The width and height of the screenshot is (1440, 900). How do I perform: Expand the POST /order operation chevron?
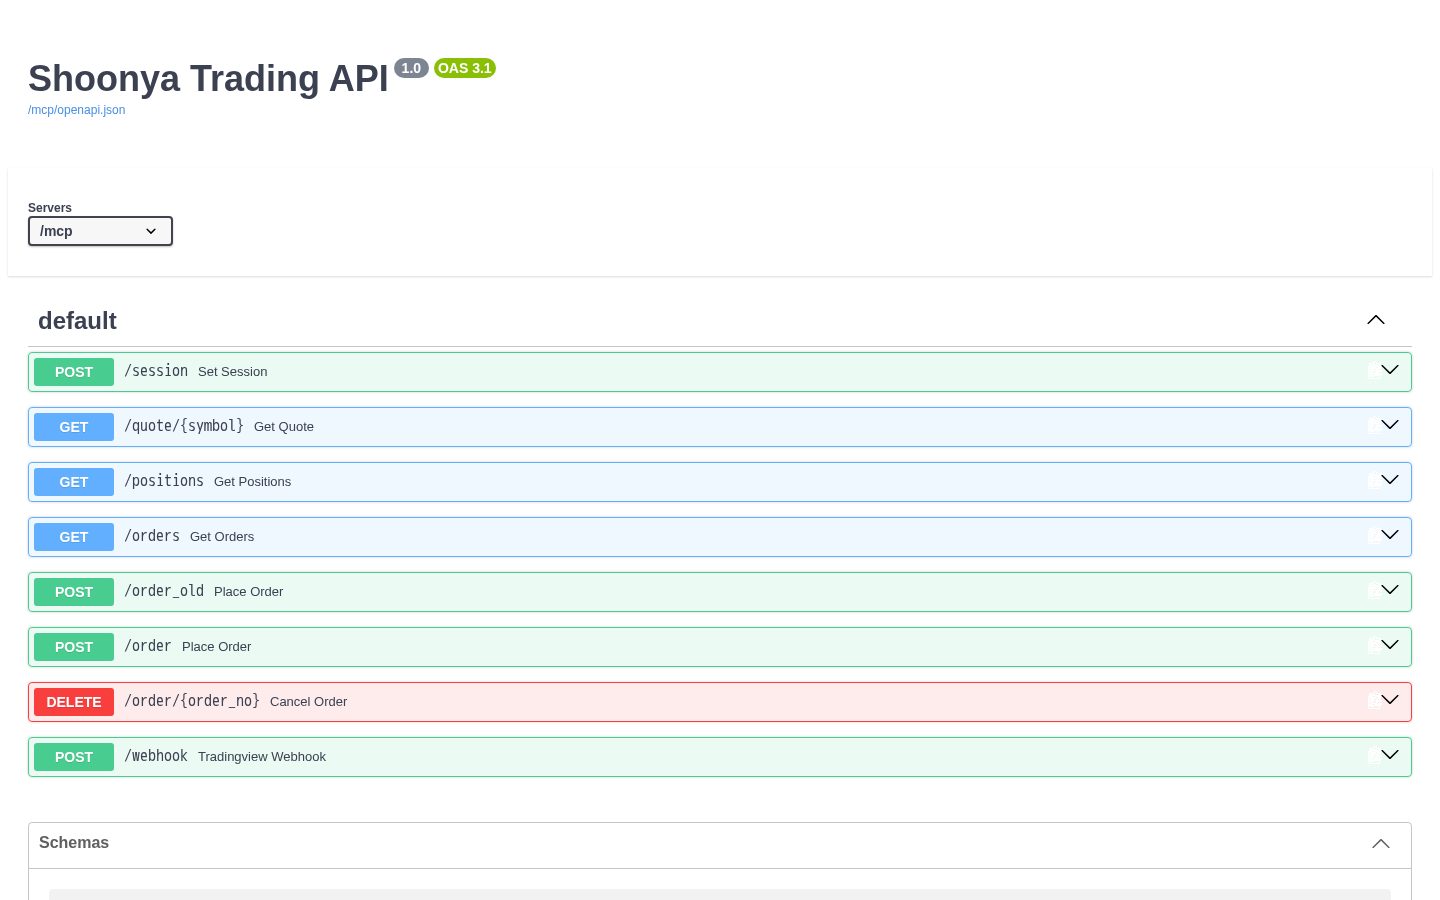point(1390,645)
